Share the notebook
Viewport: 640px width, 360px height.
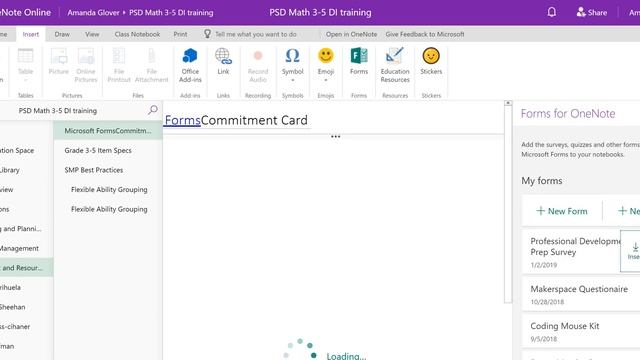coord(591,13)
